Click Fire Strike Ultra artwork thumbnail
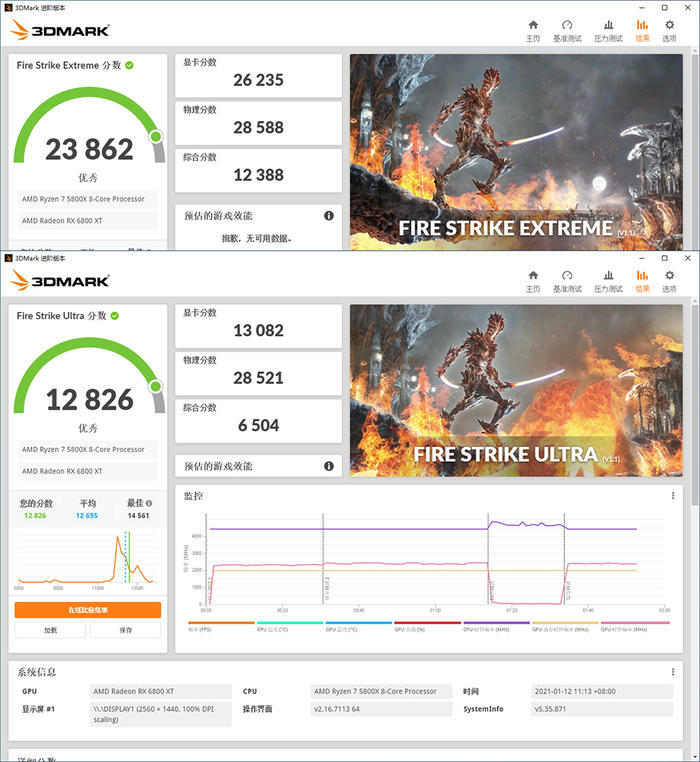 (516, 390)
